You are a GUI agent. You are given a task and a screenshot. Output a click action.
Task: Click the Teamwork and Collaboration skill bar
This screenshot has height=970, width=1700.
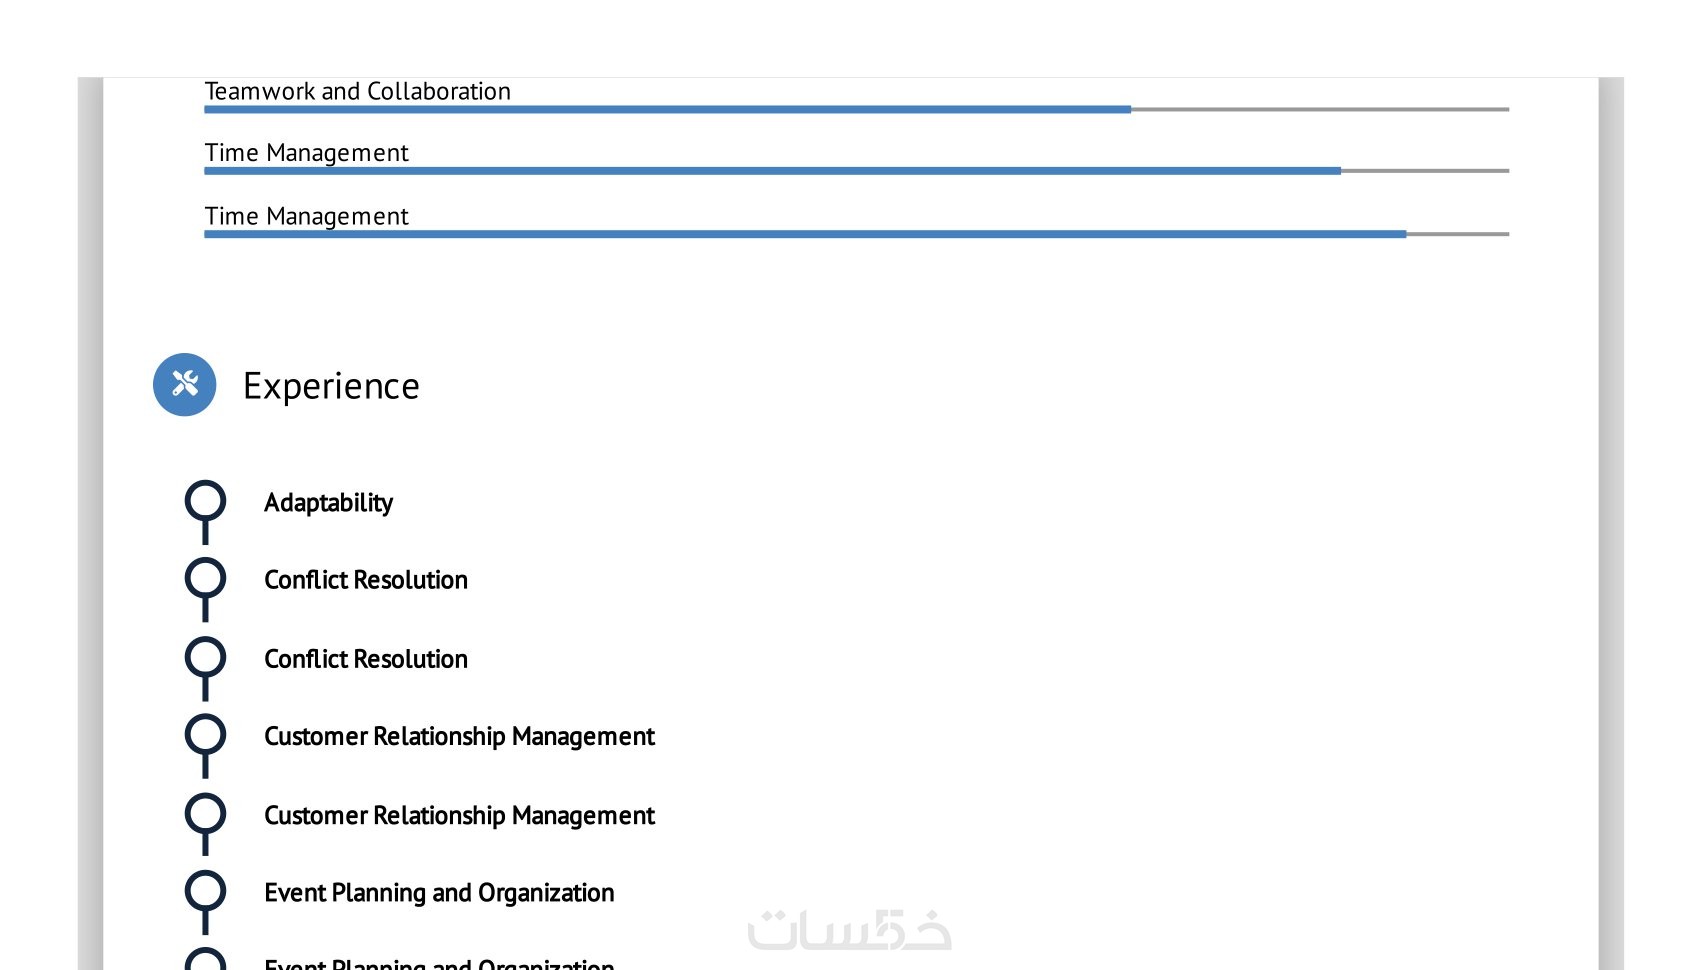tap(856, 109)
